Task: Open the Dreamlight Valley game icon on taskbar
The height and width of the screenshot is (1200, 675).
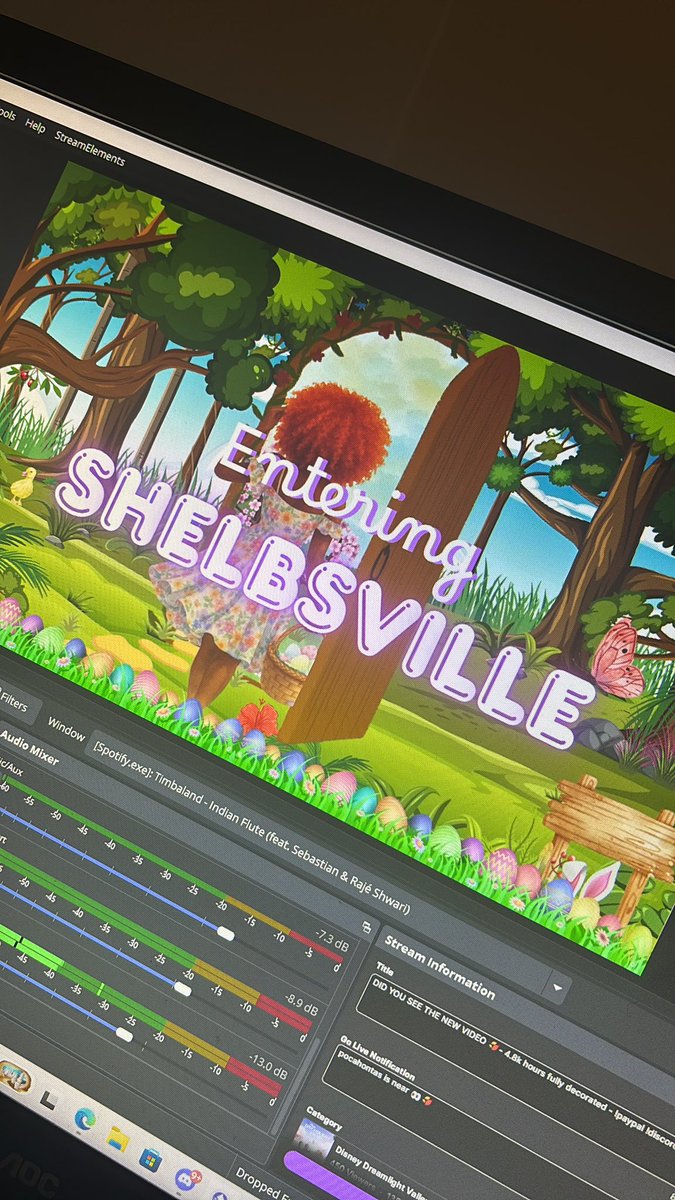Action: point(14,1078)
